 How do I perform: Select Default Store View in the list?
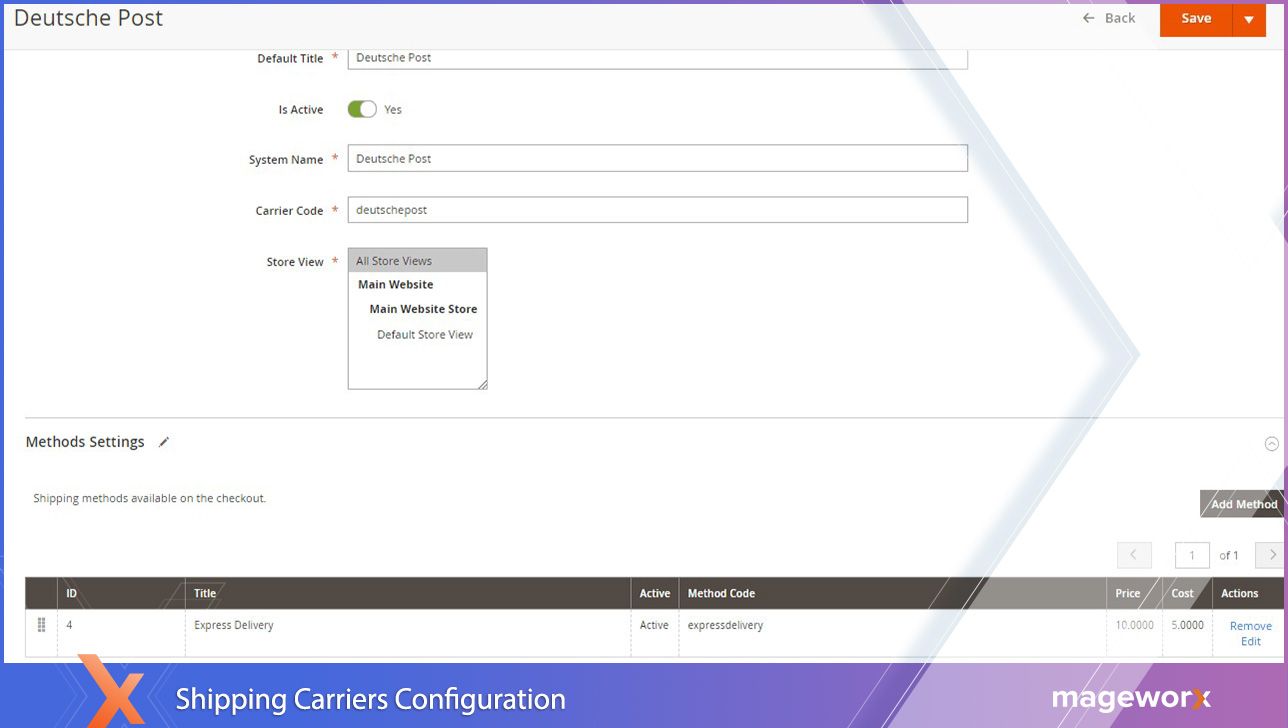[x=424, y=334]
